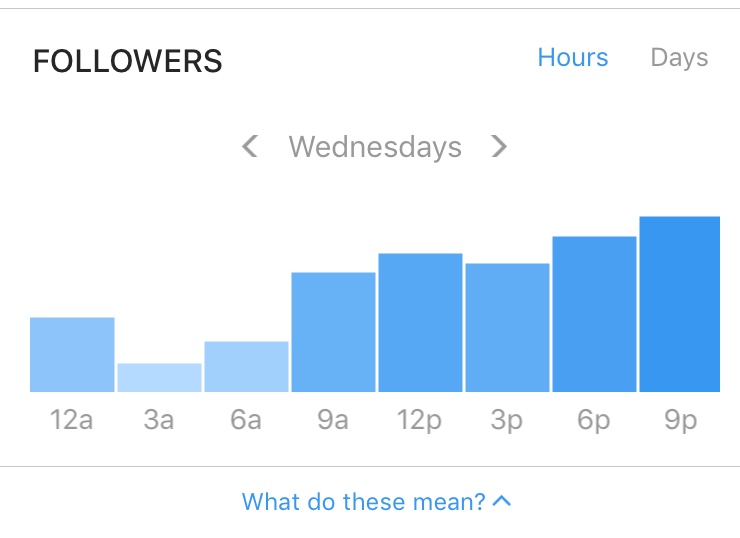
Task: Go to previous day with left chevron
Action: [x=250, y=146]
